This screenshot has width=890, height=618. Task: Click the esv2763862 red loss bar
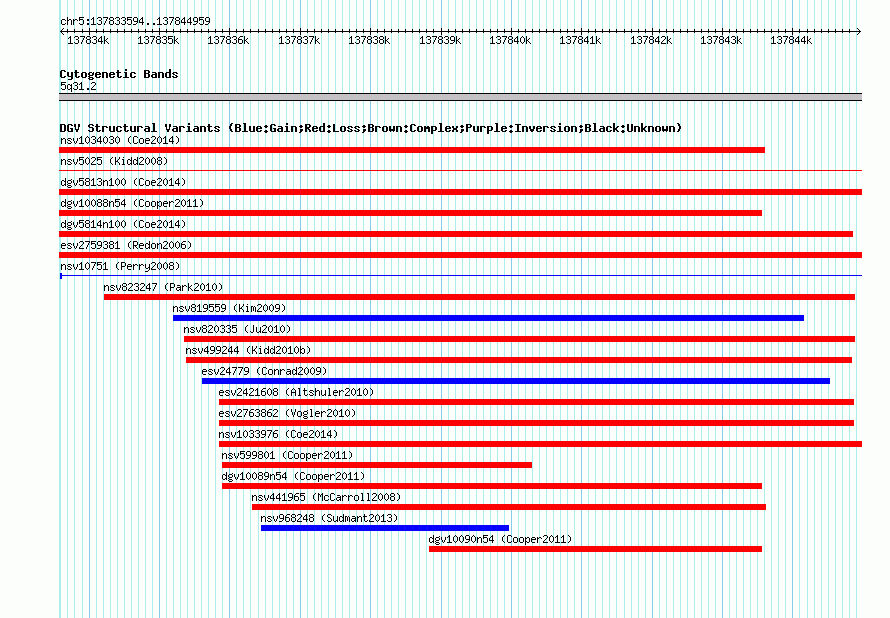[536, 423]
